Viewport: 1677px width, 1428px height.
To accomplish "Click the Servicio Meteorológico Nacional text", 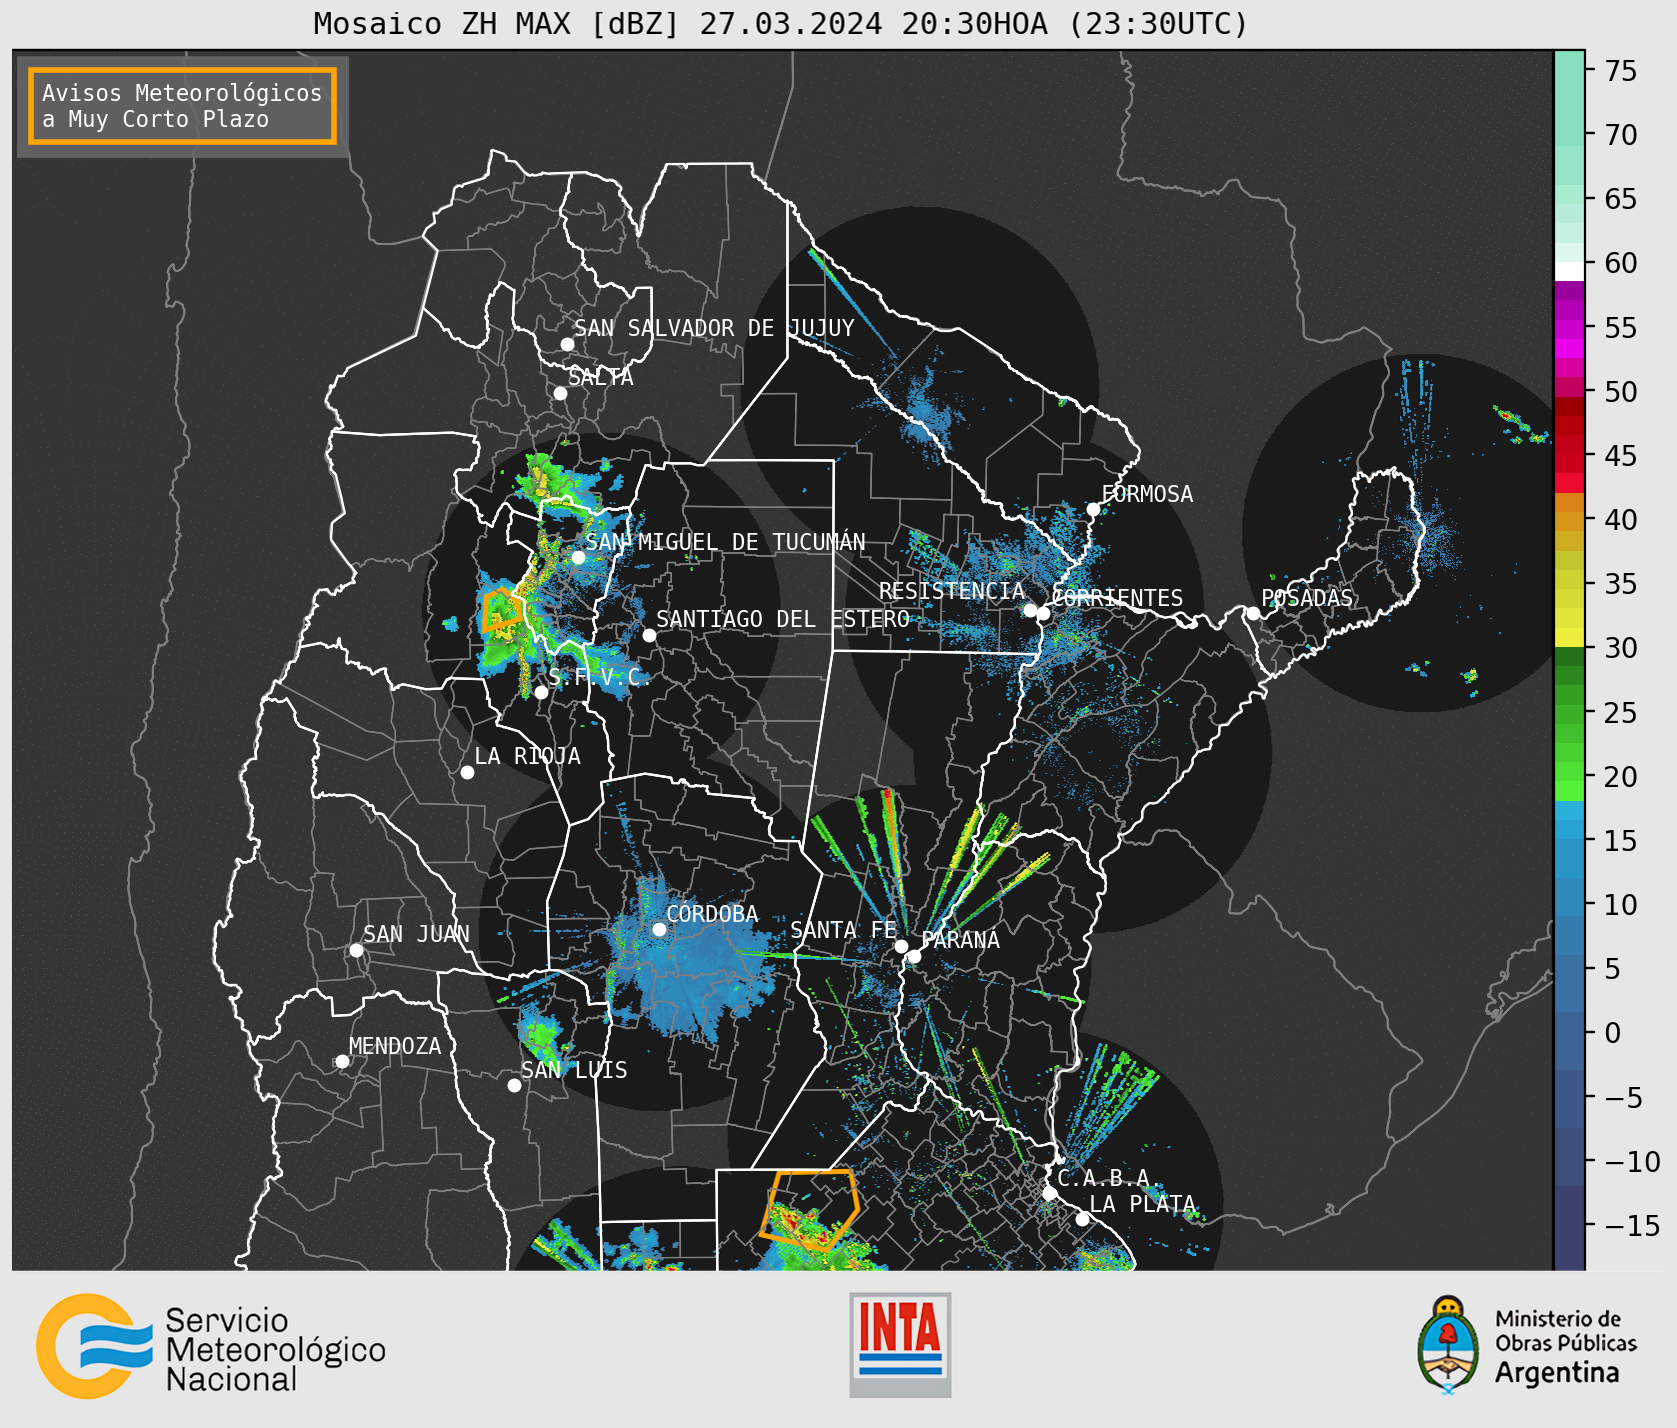I will [275, 1349].
